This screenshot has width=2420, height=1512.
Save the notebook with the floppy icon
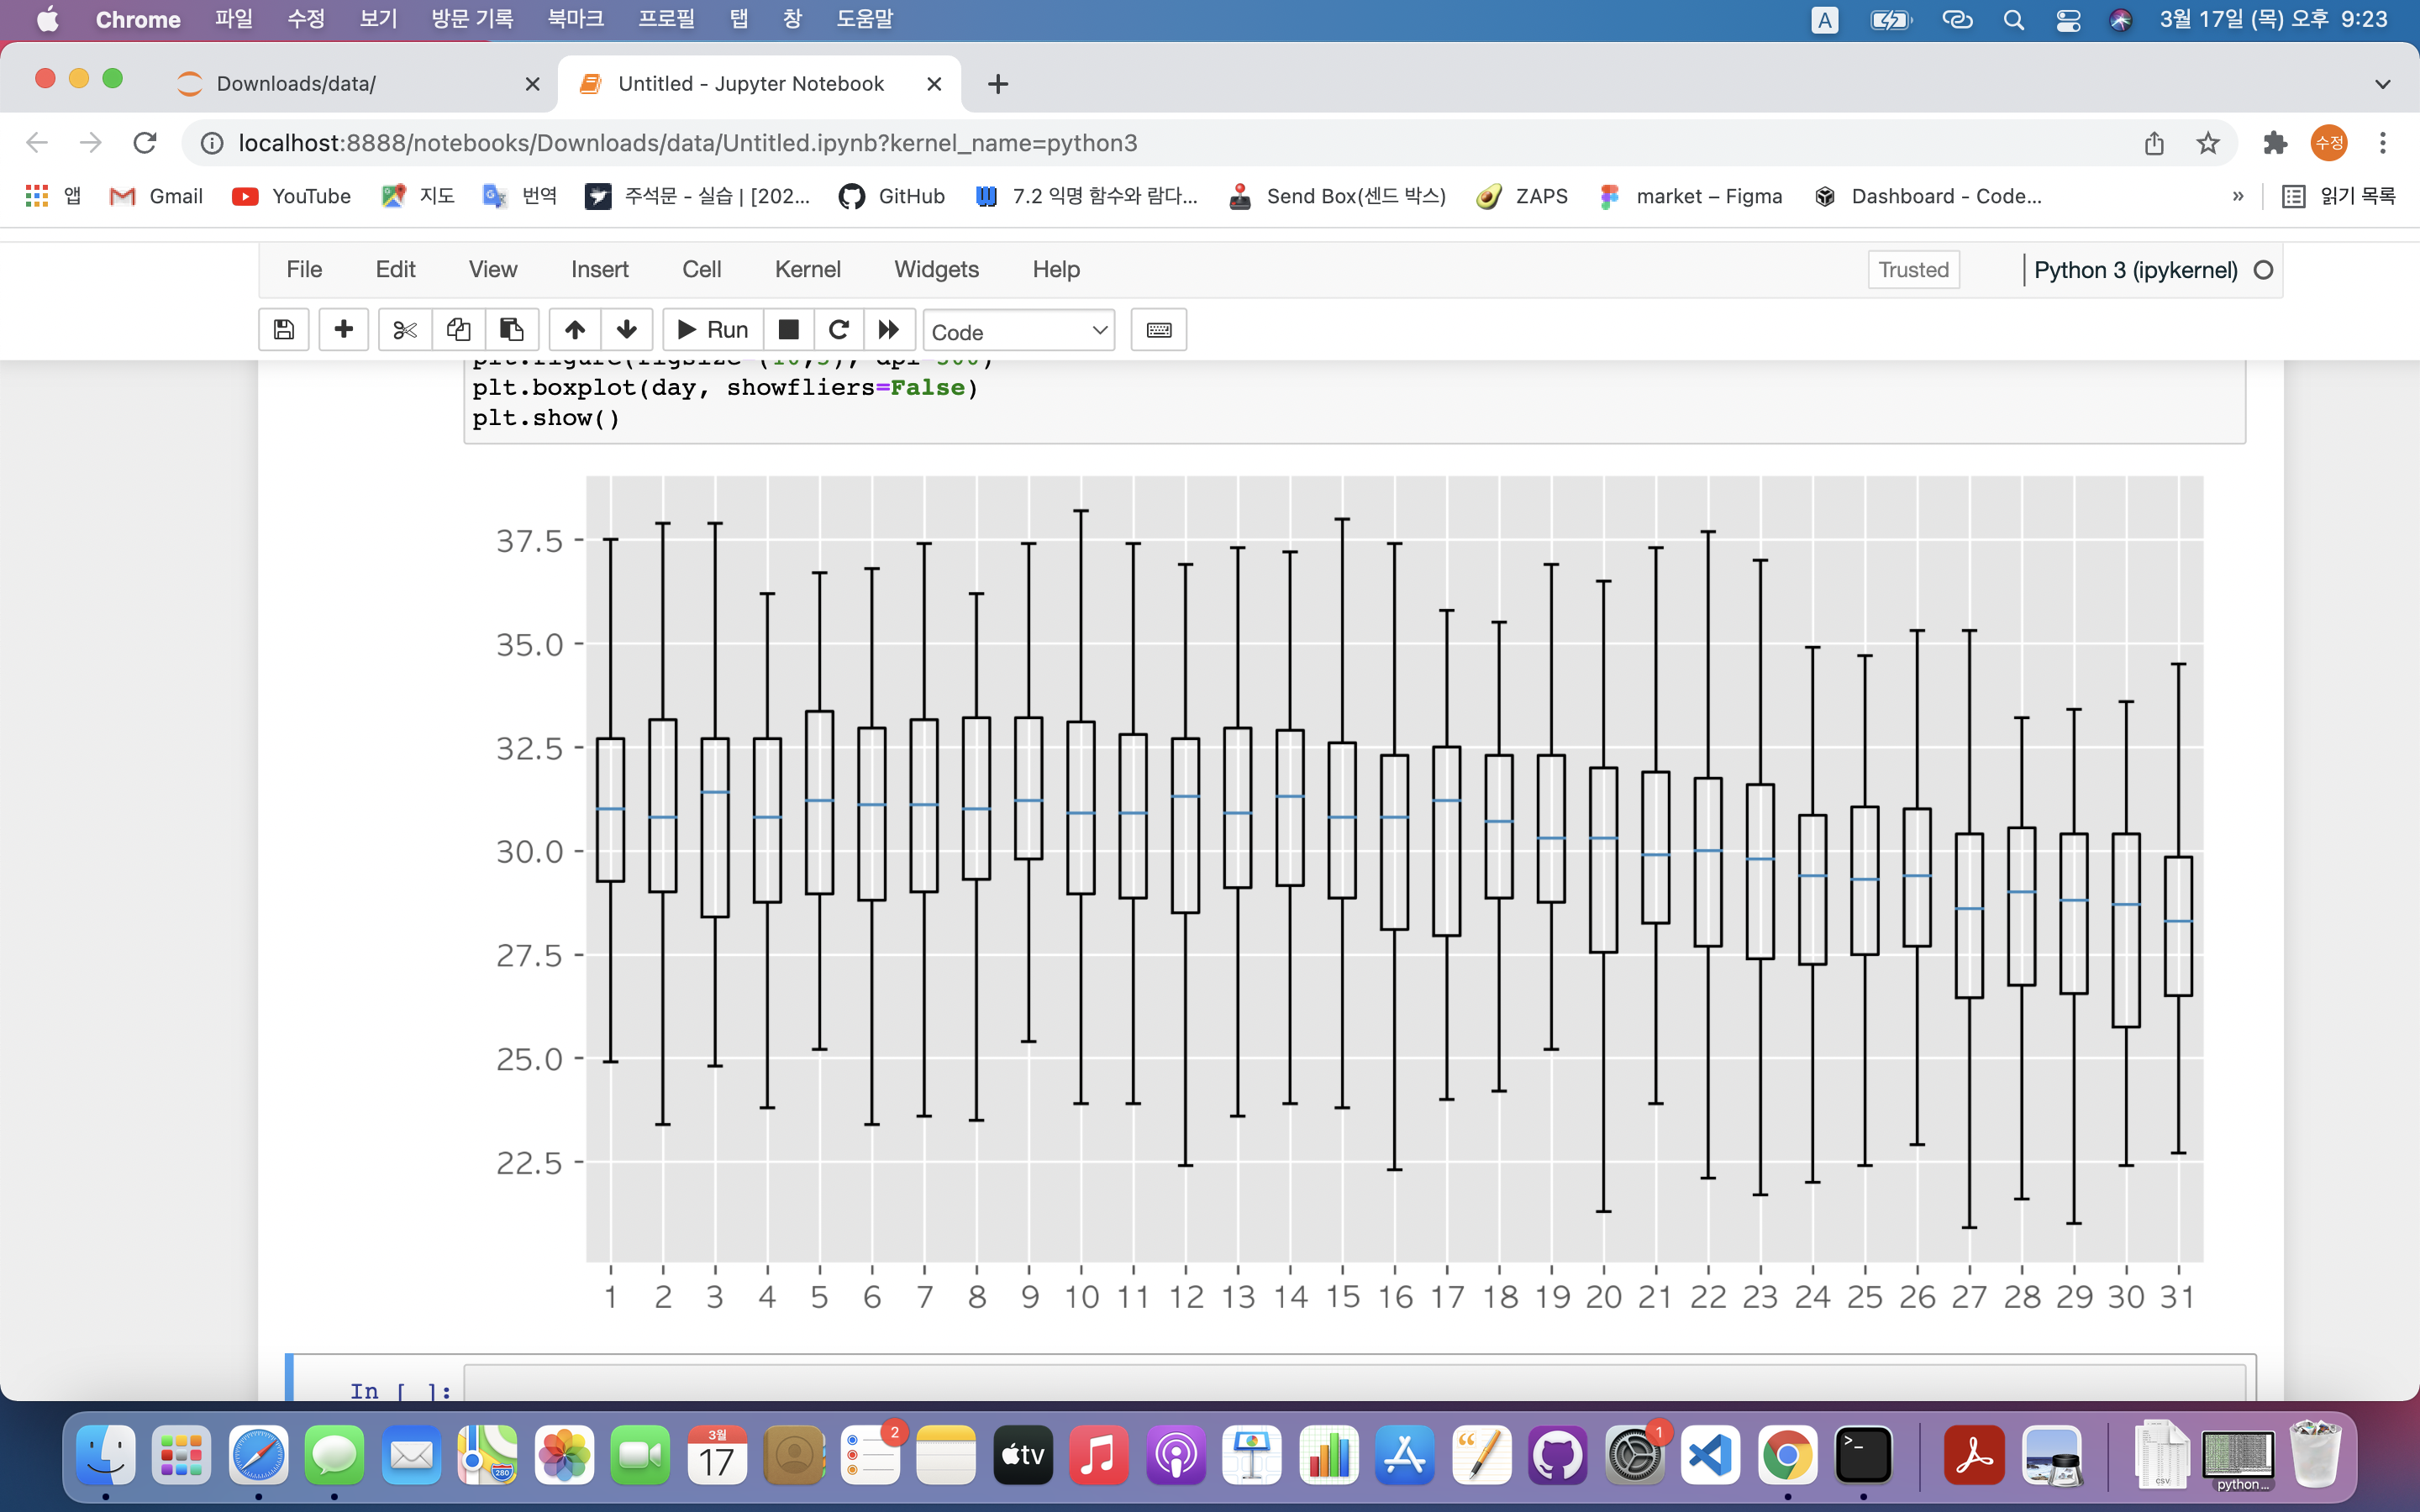click(284, 330)
